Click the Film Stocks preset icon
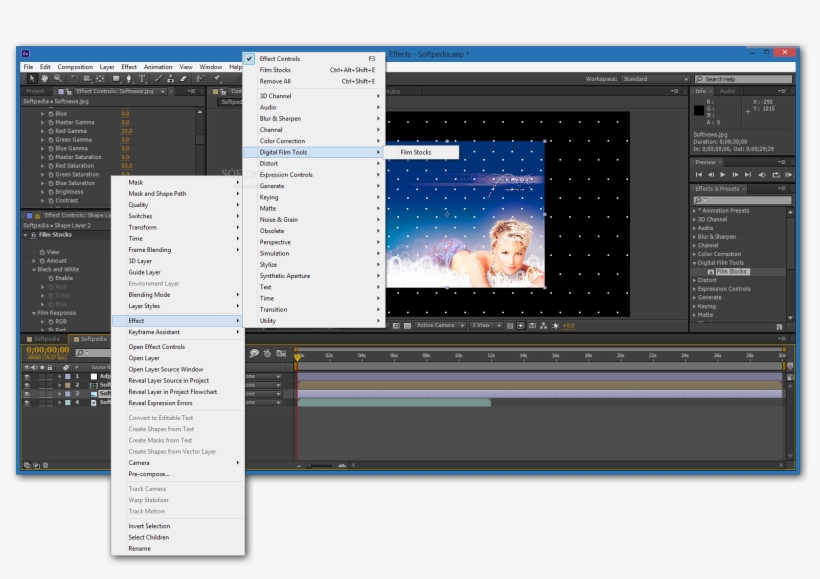820x579 pixels. pos(711,271)
